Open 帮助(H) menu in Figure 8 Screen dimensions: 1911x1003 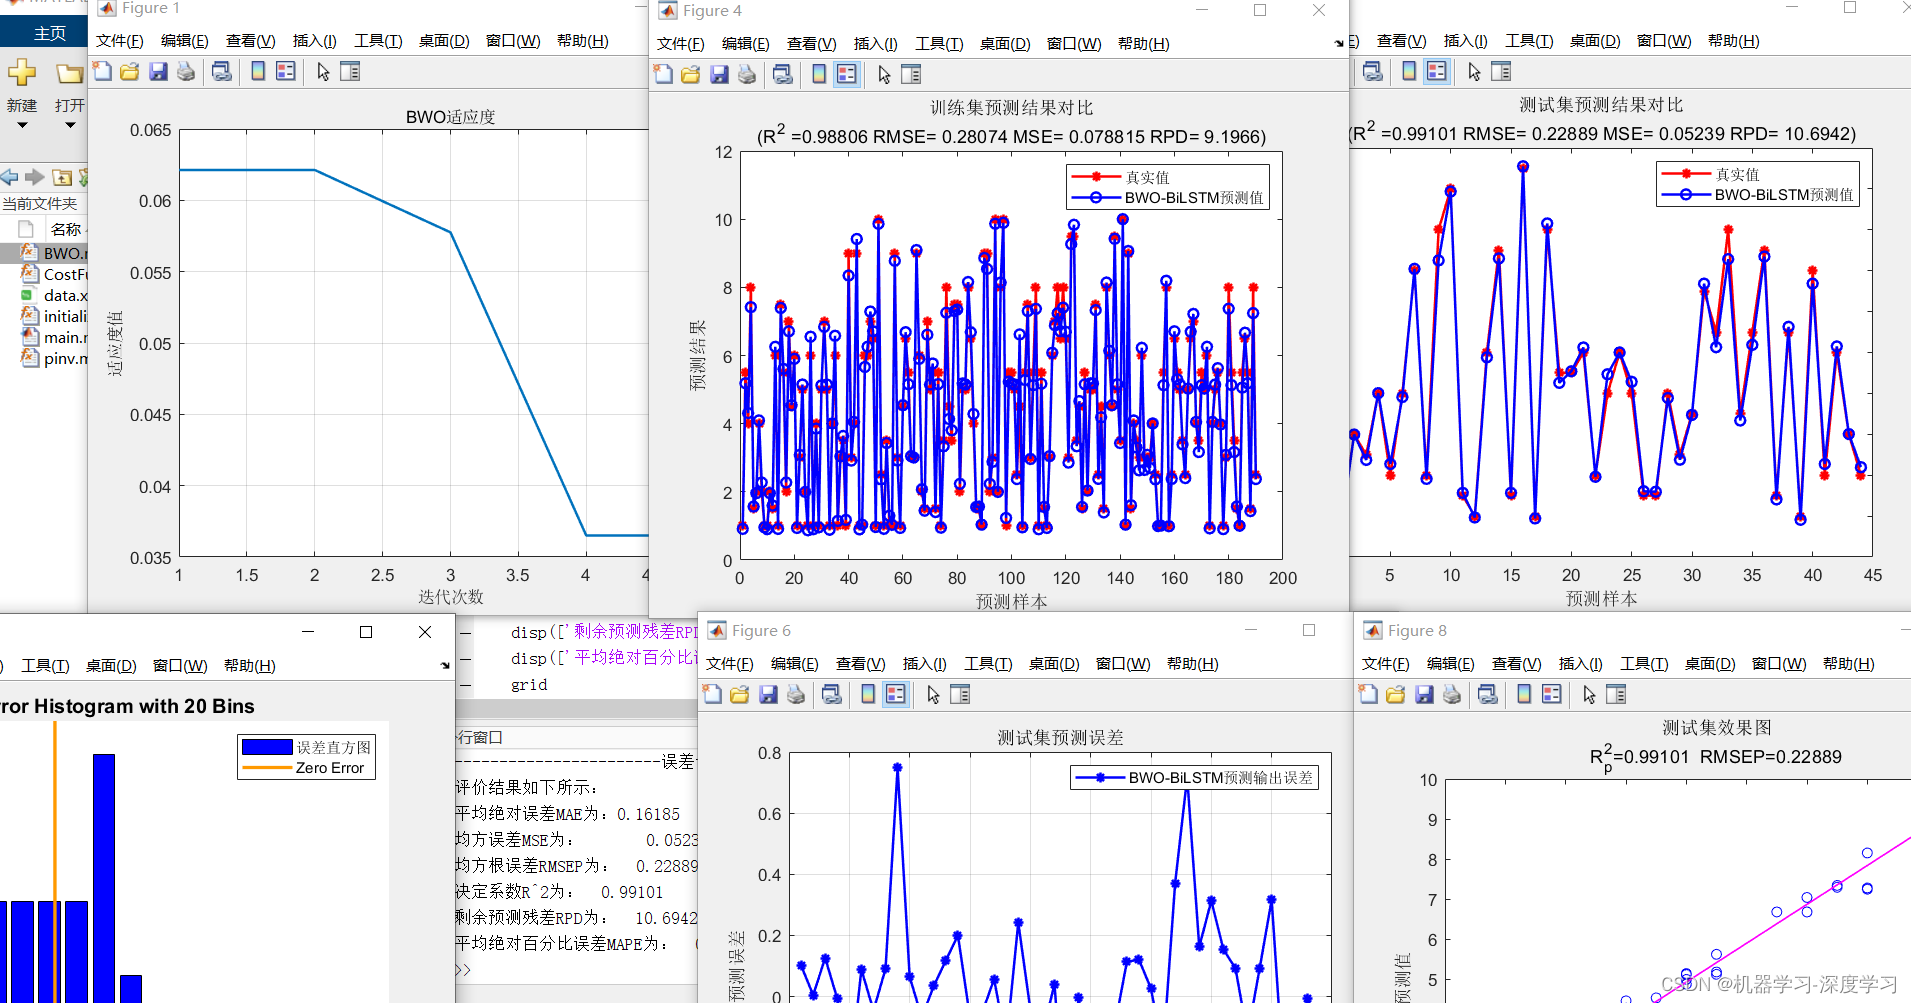[x=1848, y=664]
